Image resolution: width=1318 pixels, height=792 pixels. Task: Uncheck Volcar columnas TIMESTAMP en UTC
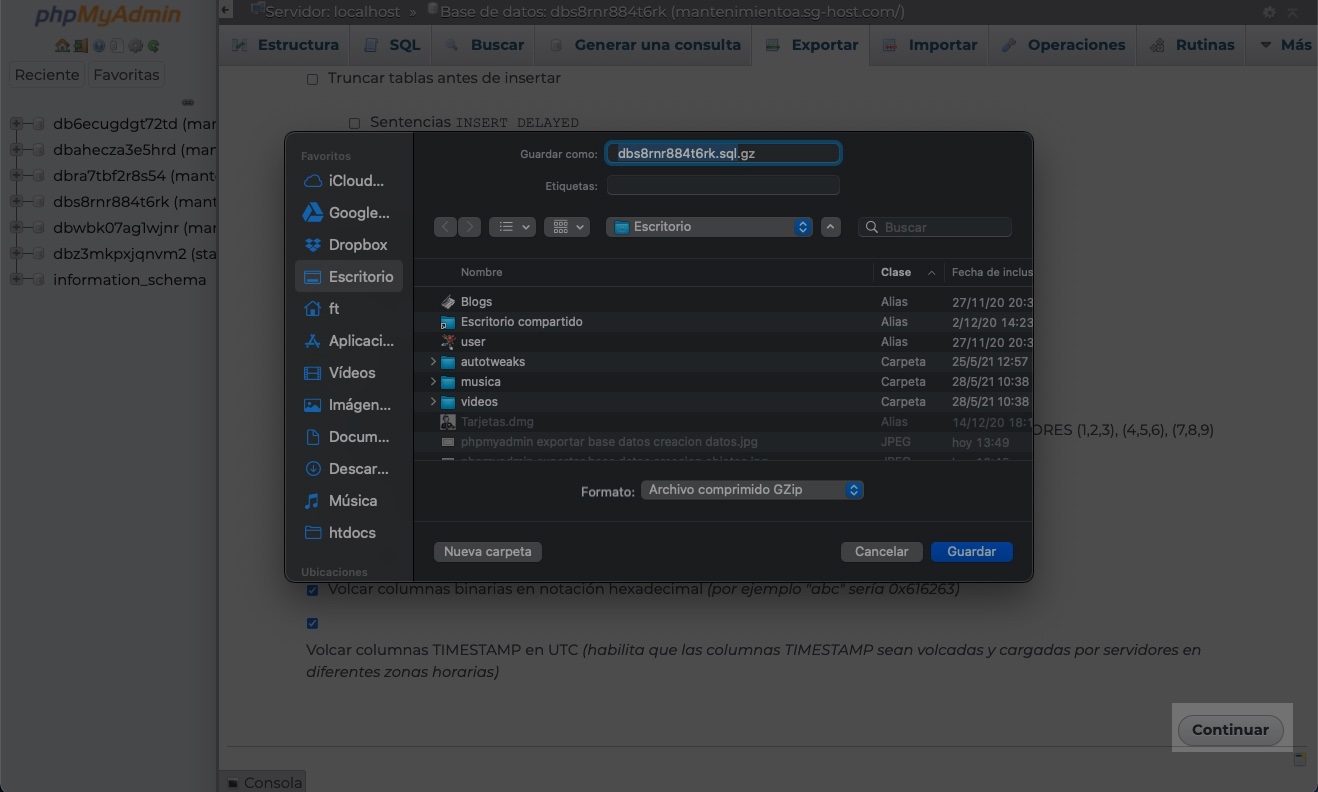point(312,623)
